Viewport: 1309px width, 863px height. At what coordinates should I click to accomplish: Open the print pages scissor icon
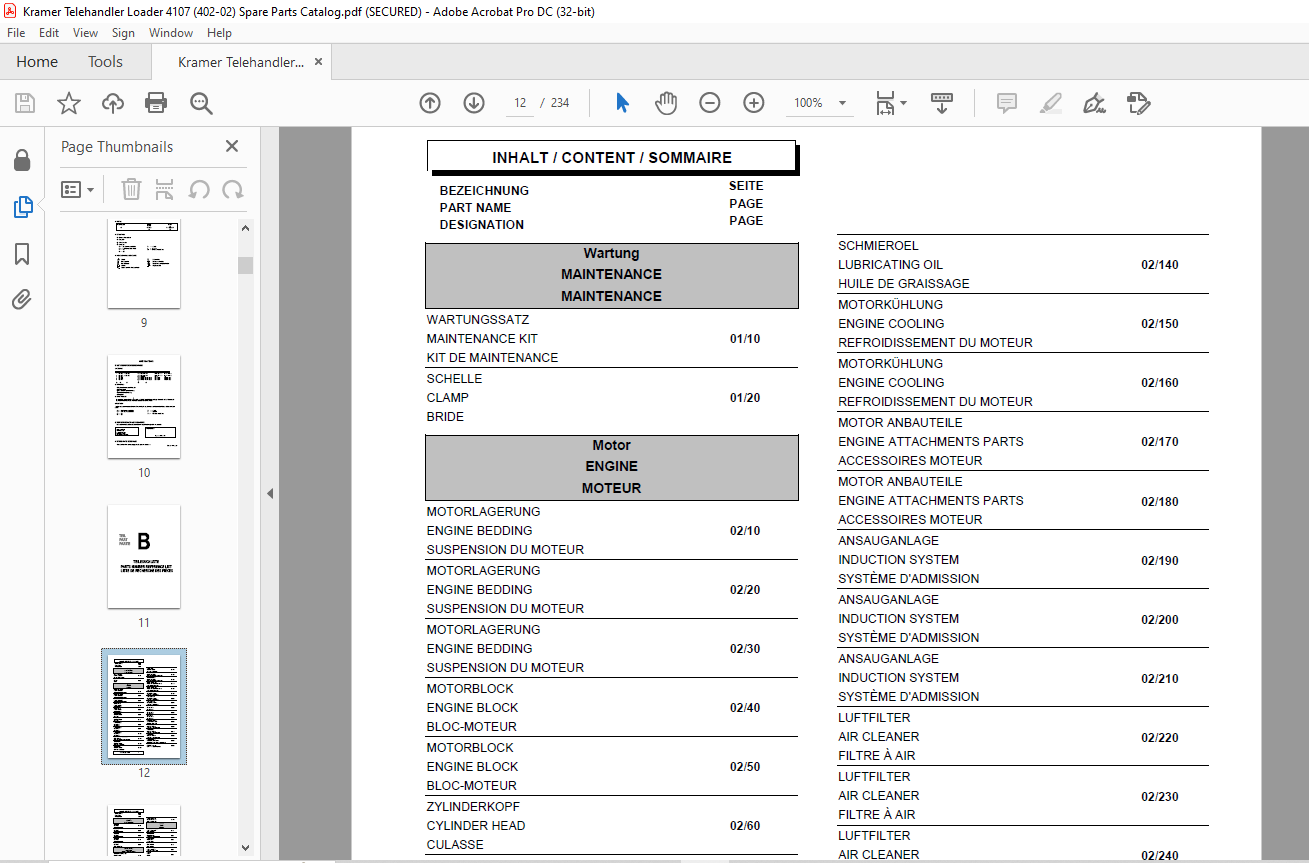165,189
